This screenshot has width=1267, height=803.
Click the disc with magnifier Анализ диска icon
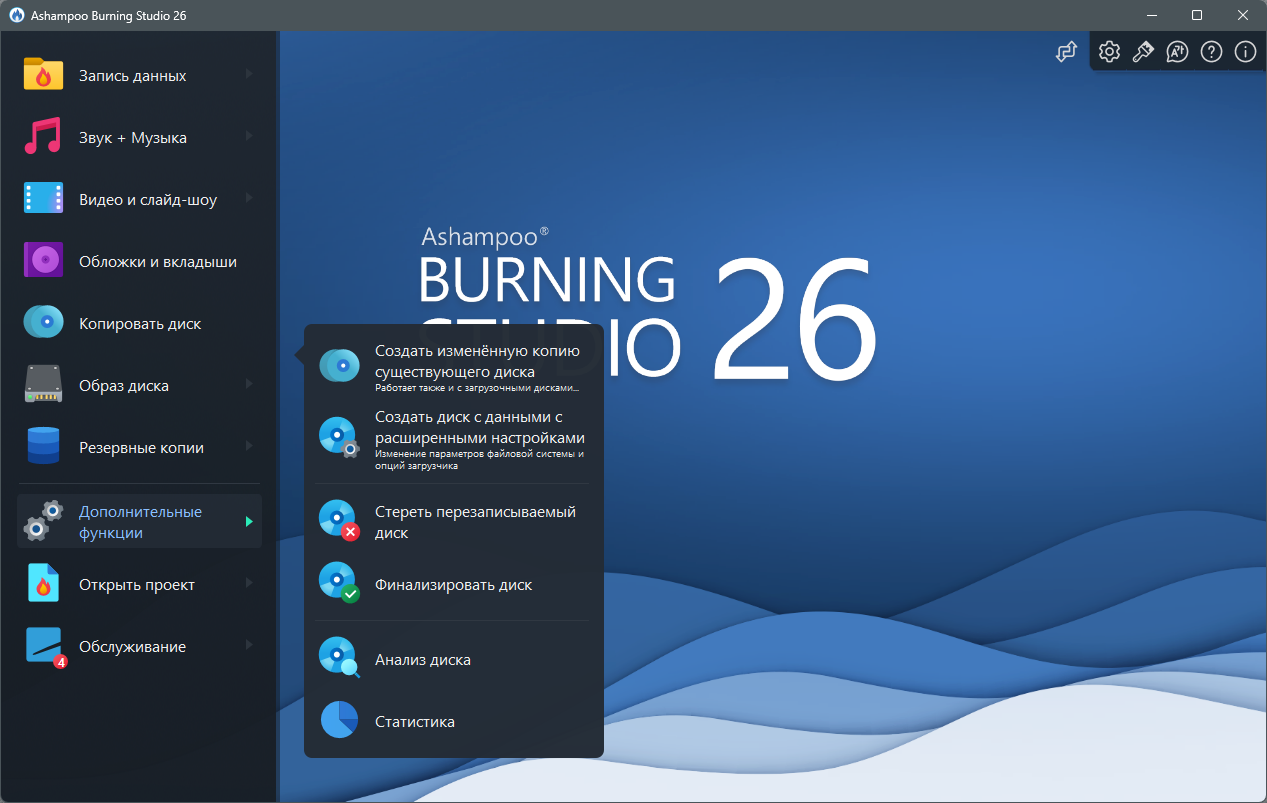[x=339, y=658]
